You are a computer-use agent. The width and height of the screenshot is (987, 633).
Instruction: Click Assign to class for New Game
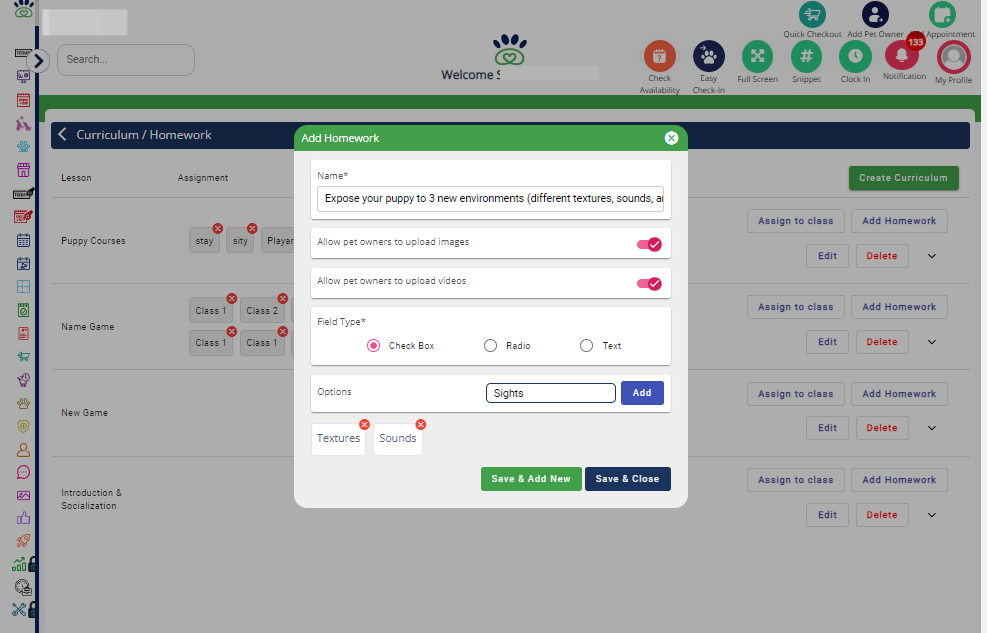tap(796, 394)
